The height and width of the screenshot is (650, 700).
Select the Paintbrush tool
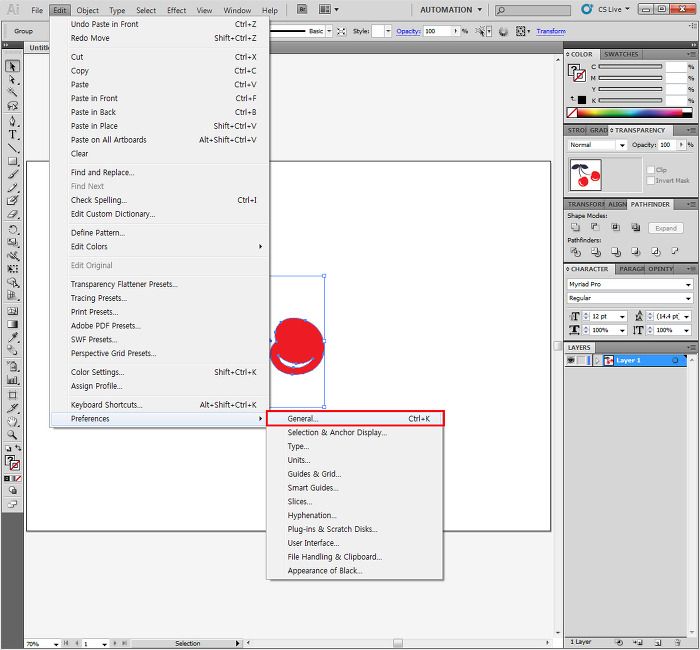[x=12, y=174]
